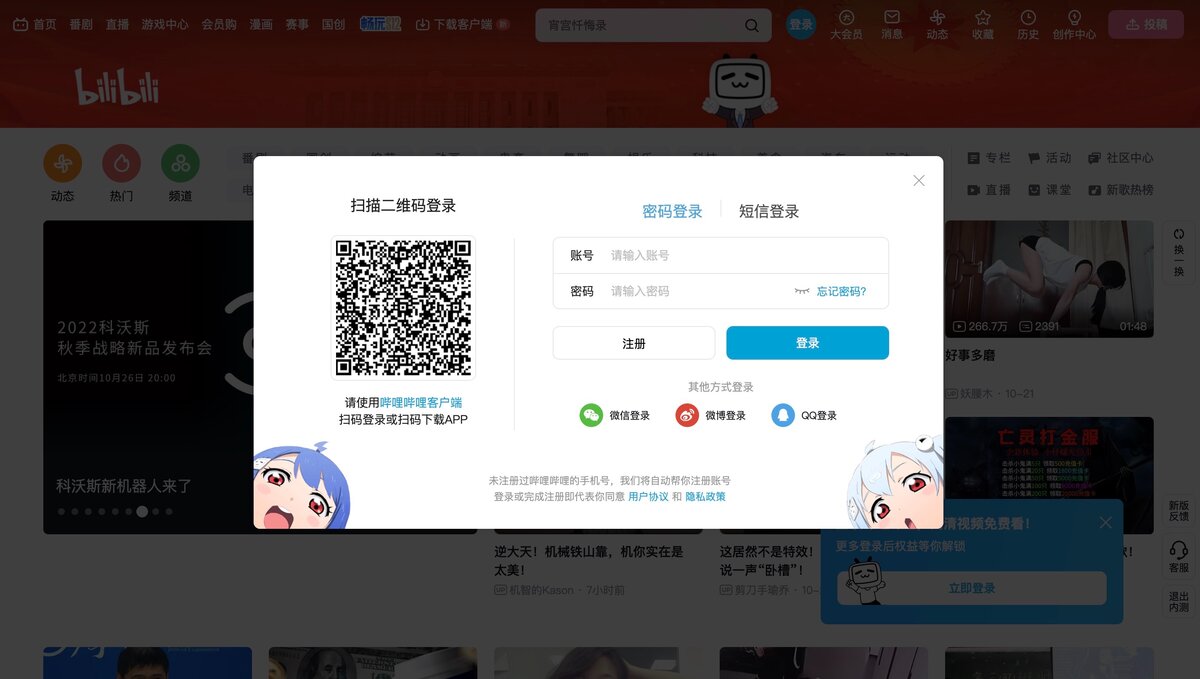Open 赛事 in top nav
Image resolution: width=1200 pixels, height=679 pixels.
297,24
